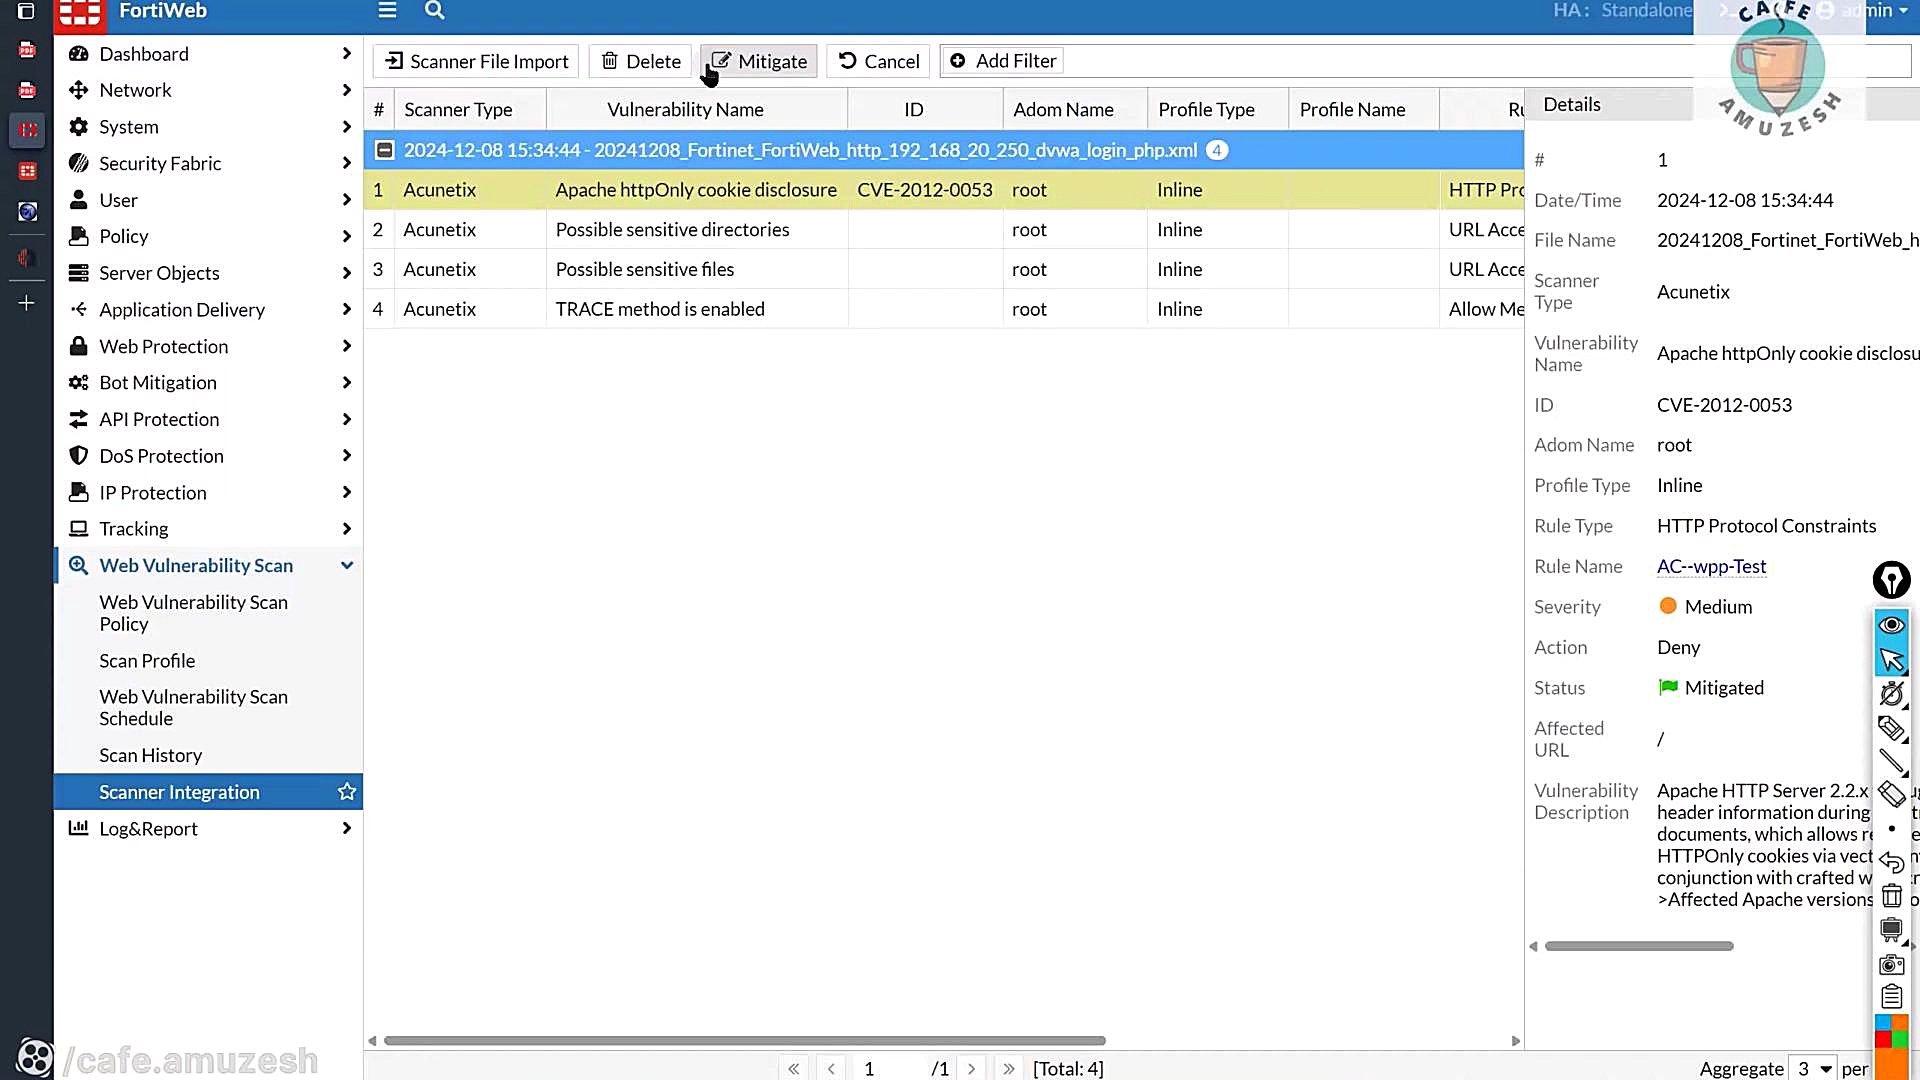Image resolution: width=1920 pixels, height=1080 pixels.
Task: Select the straight line annotation tool
Action: click(1891, 762)
